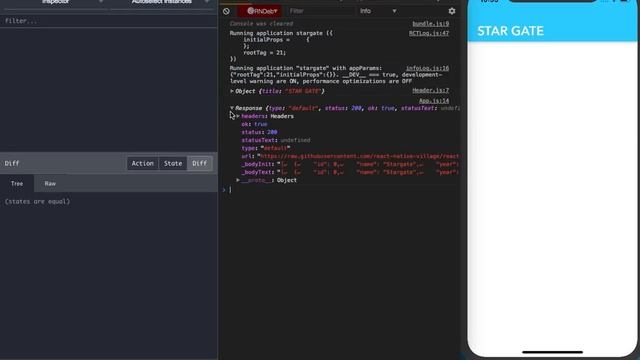
Task: Switch to the Action view
Action: [142, 163]
